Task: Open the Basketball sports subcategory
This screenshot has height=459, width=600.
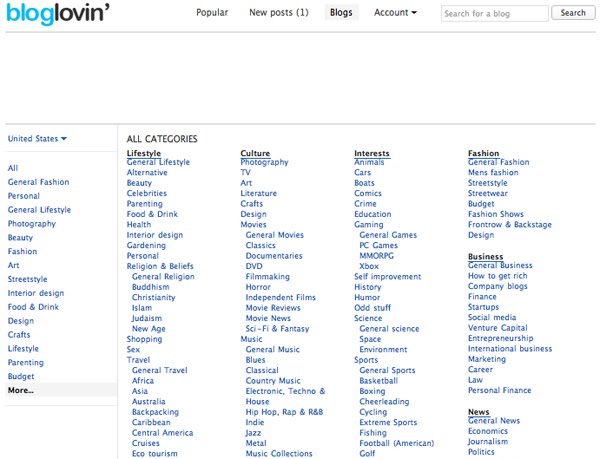Action: [378, 381]
